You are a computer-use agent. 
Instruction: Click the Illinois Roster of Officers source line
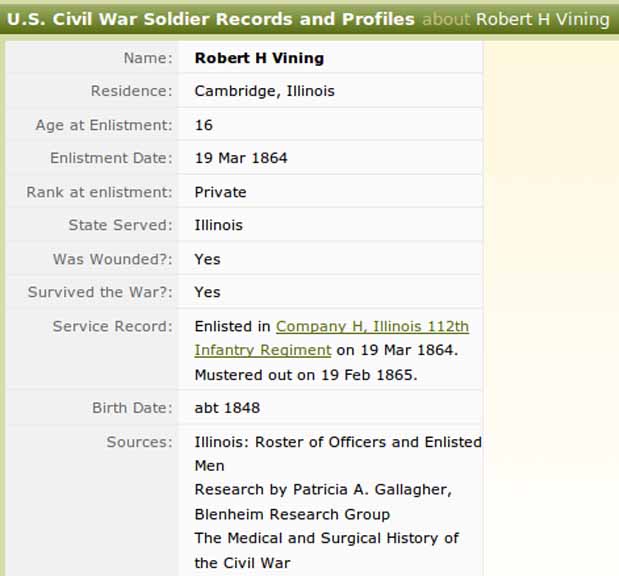(337, 442)
